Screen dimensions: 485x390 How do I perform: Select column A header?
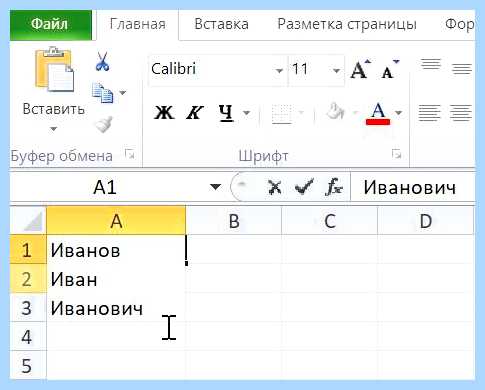[116, 220]
